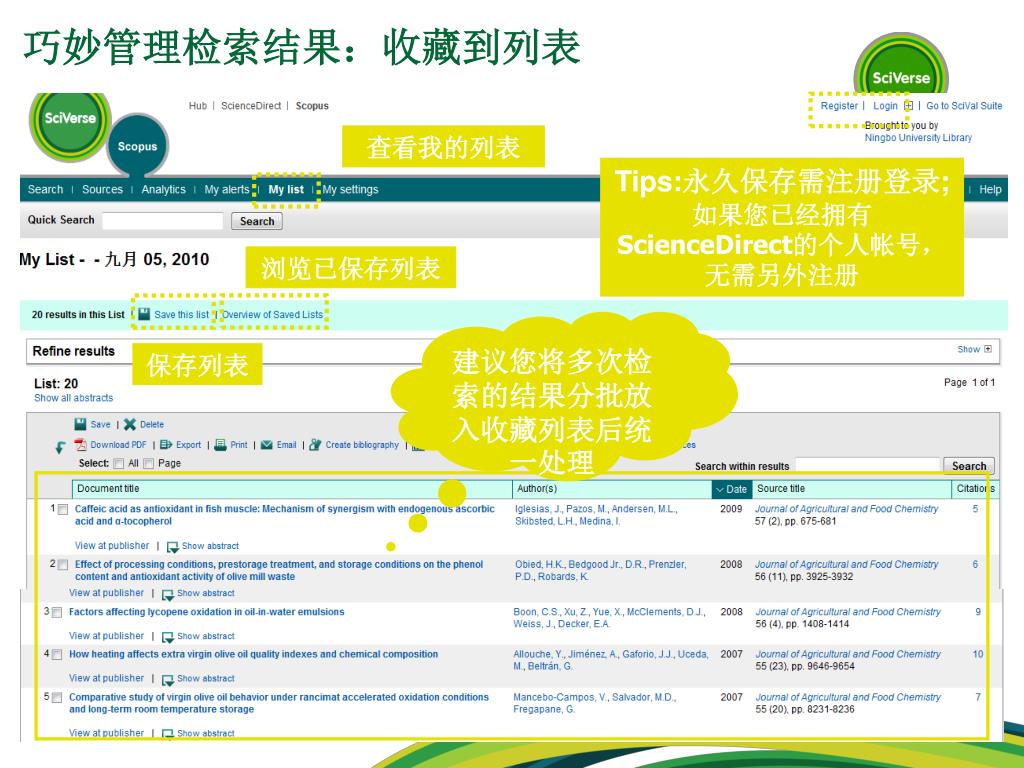
Task: Click the Export icon
Action: coord(166,445)
